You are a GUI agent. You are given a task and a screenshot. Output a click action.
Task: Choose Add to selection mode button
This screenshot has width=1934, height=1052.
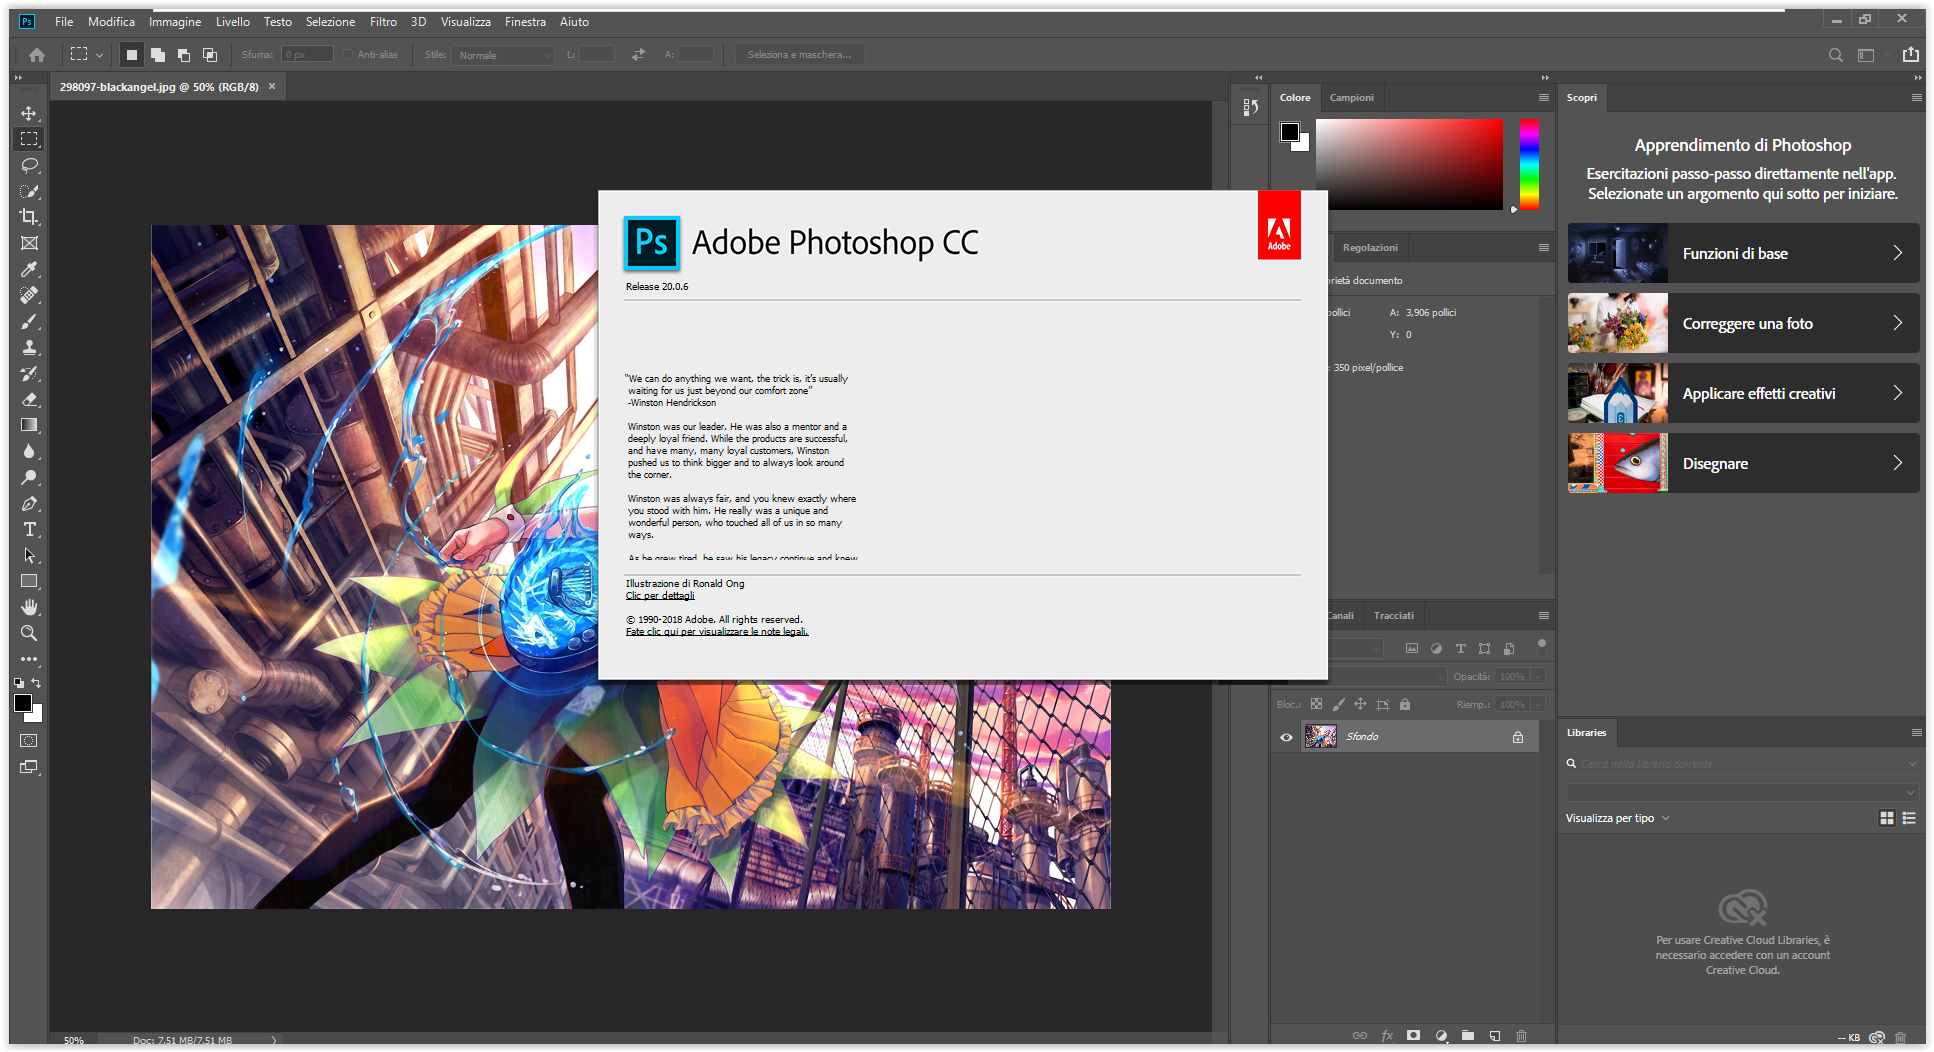click(158, 55)
